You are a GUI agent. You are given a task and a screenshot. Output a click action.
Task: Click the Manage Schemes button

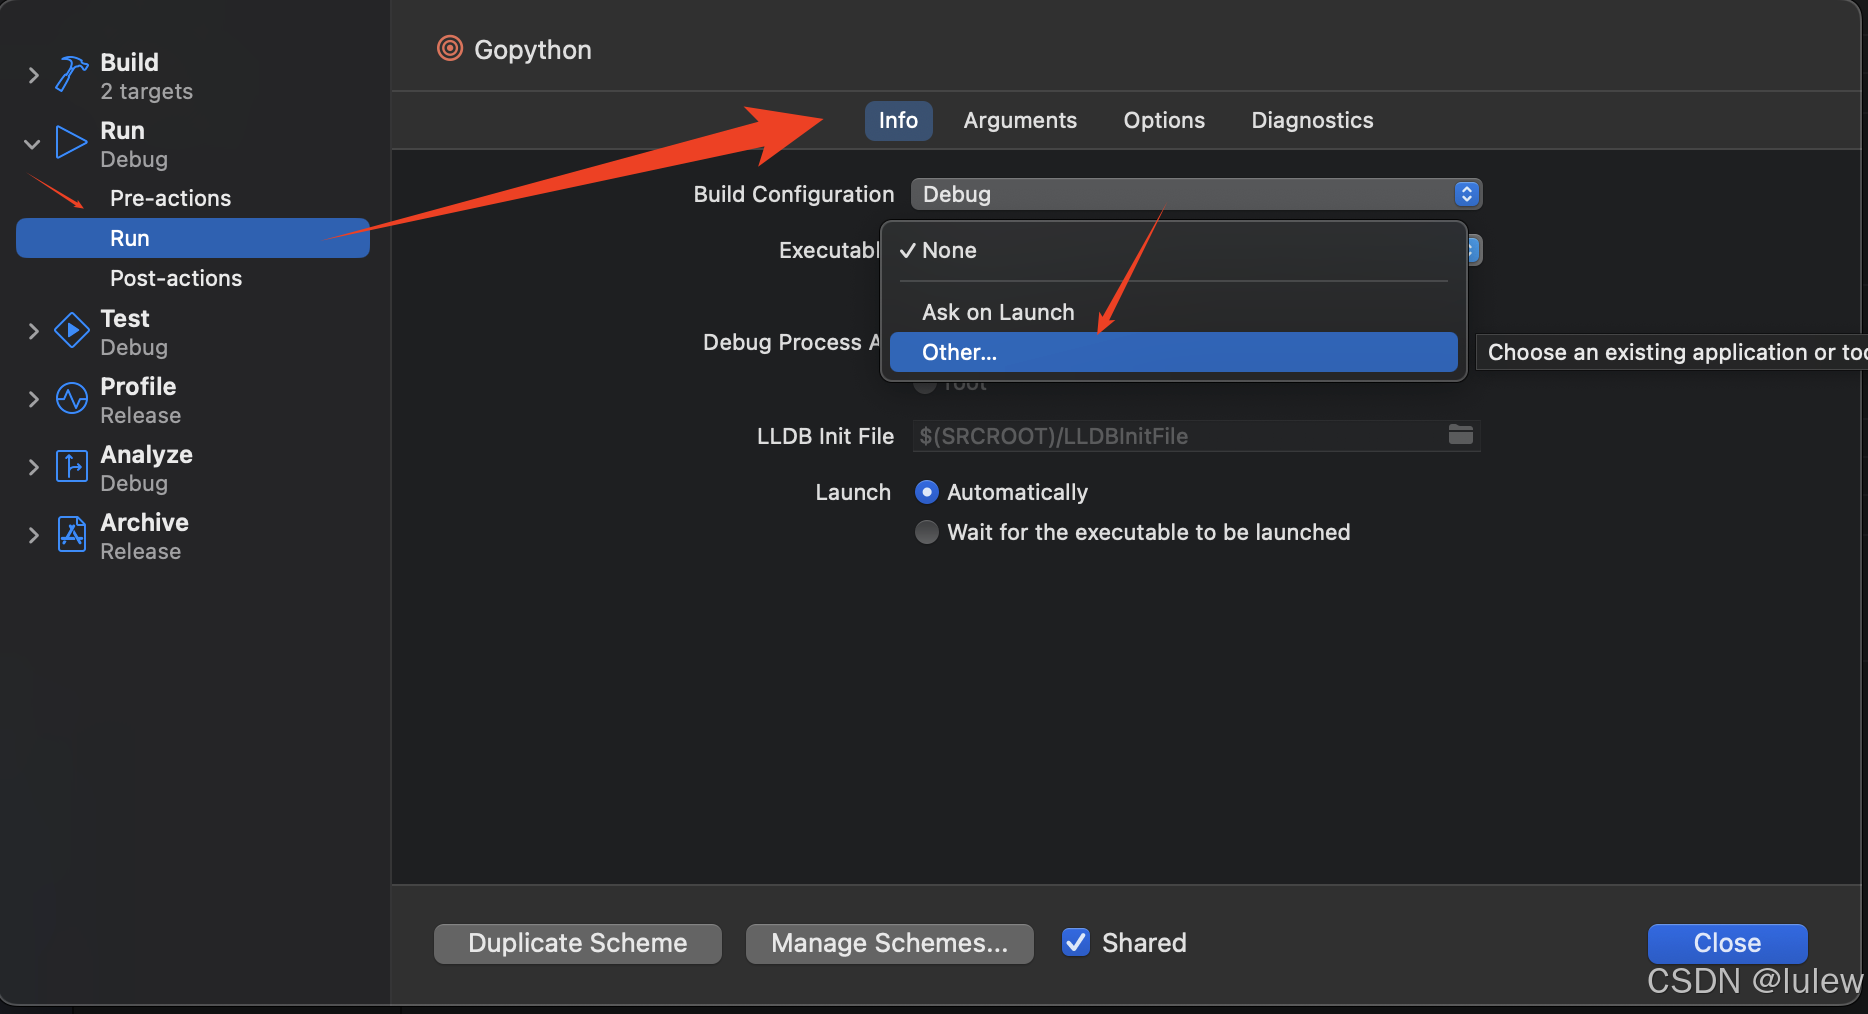(888, 942)
